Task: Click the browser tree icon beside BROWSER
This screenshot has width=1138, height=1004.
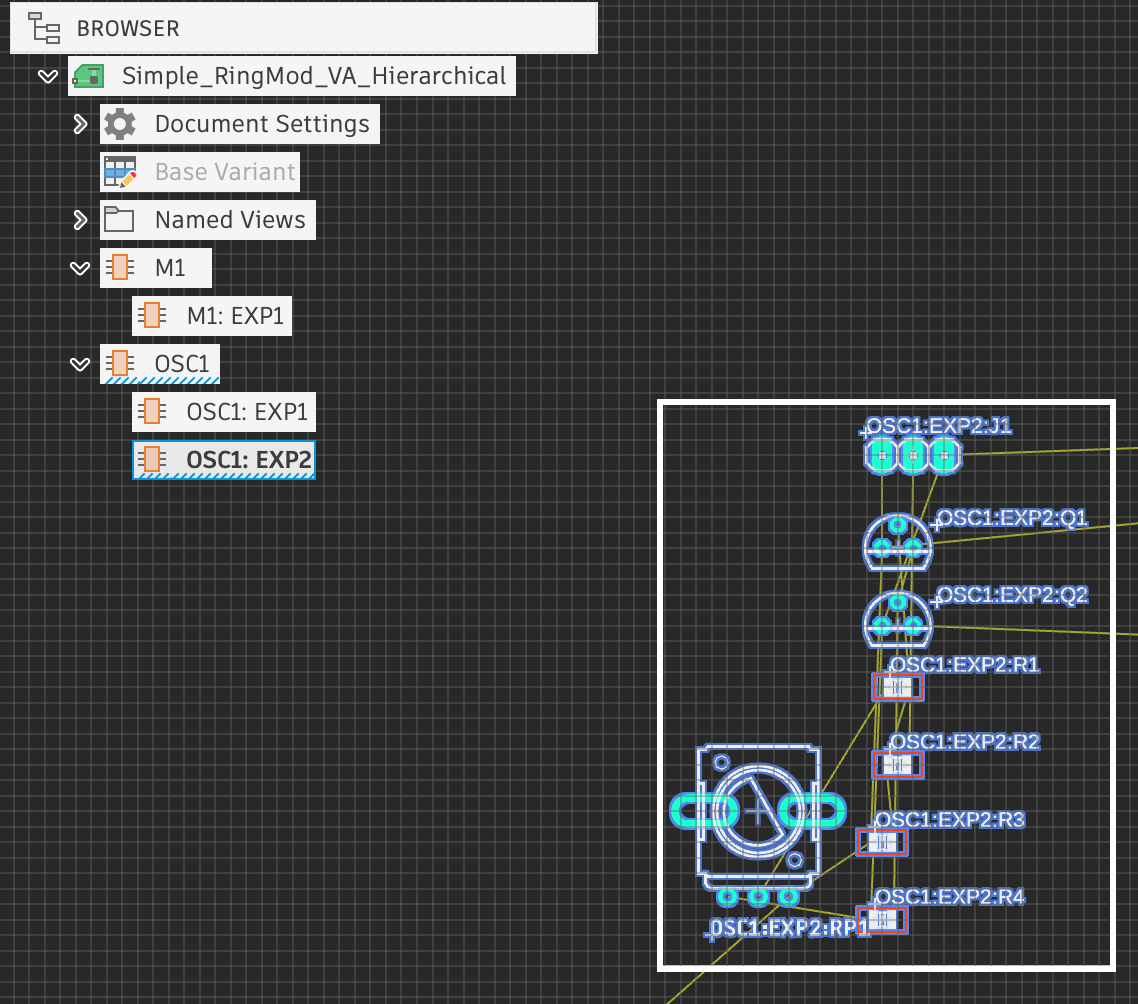Action: coord(44,28)
